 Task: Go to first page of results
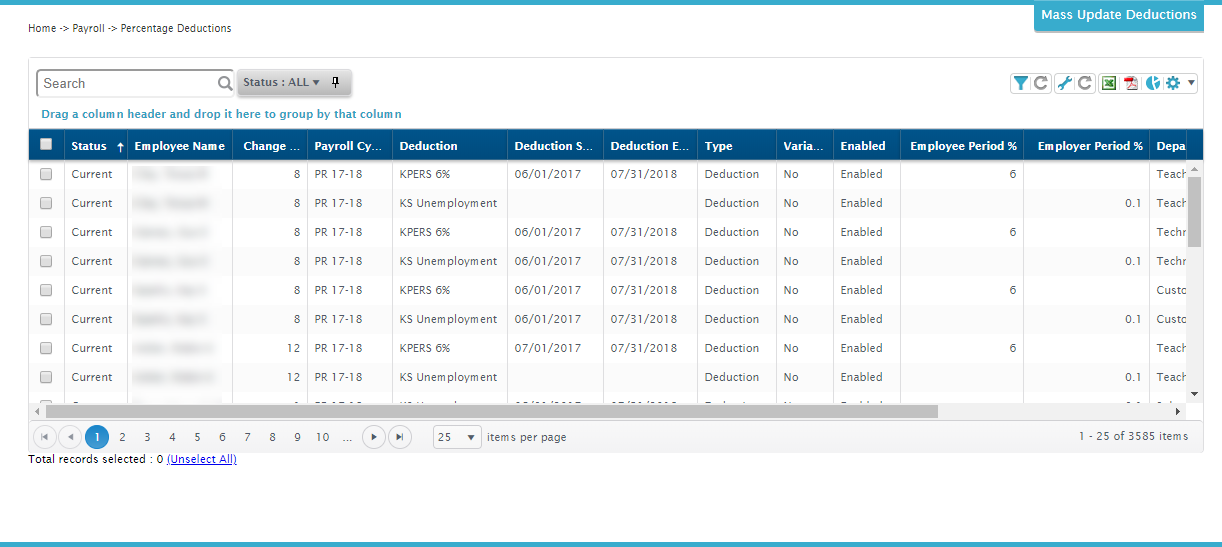click(x=45, y=437)
